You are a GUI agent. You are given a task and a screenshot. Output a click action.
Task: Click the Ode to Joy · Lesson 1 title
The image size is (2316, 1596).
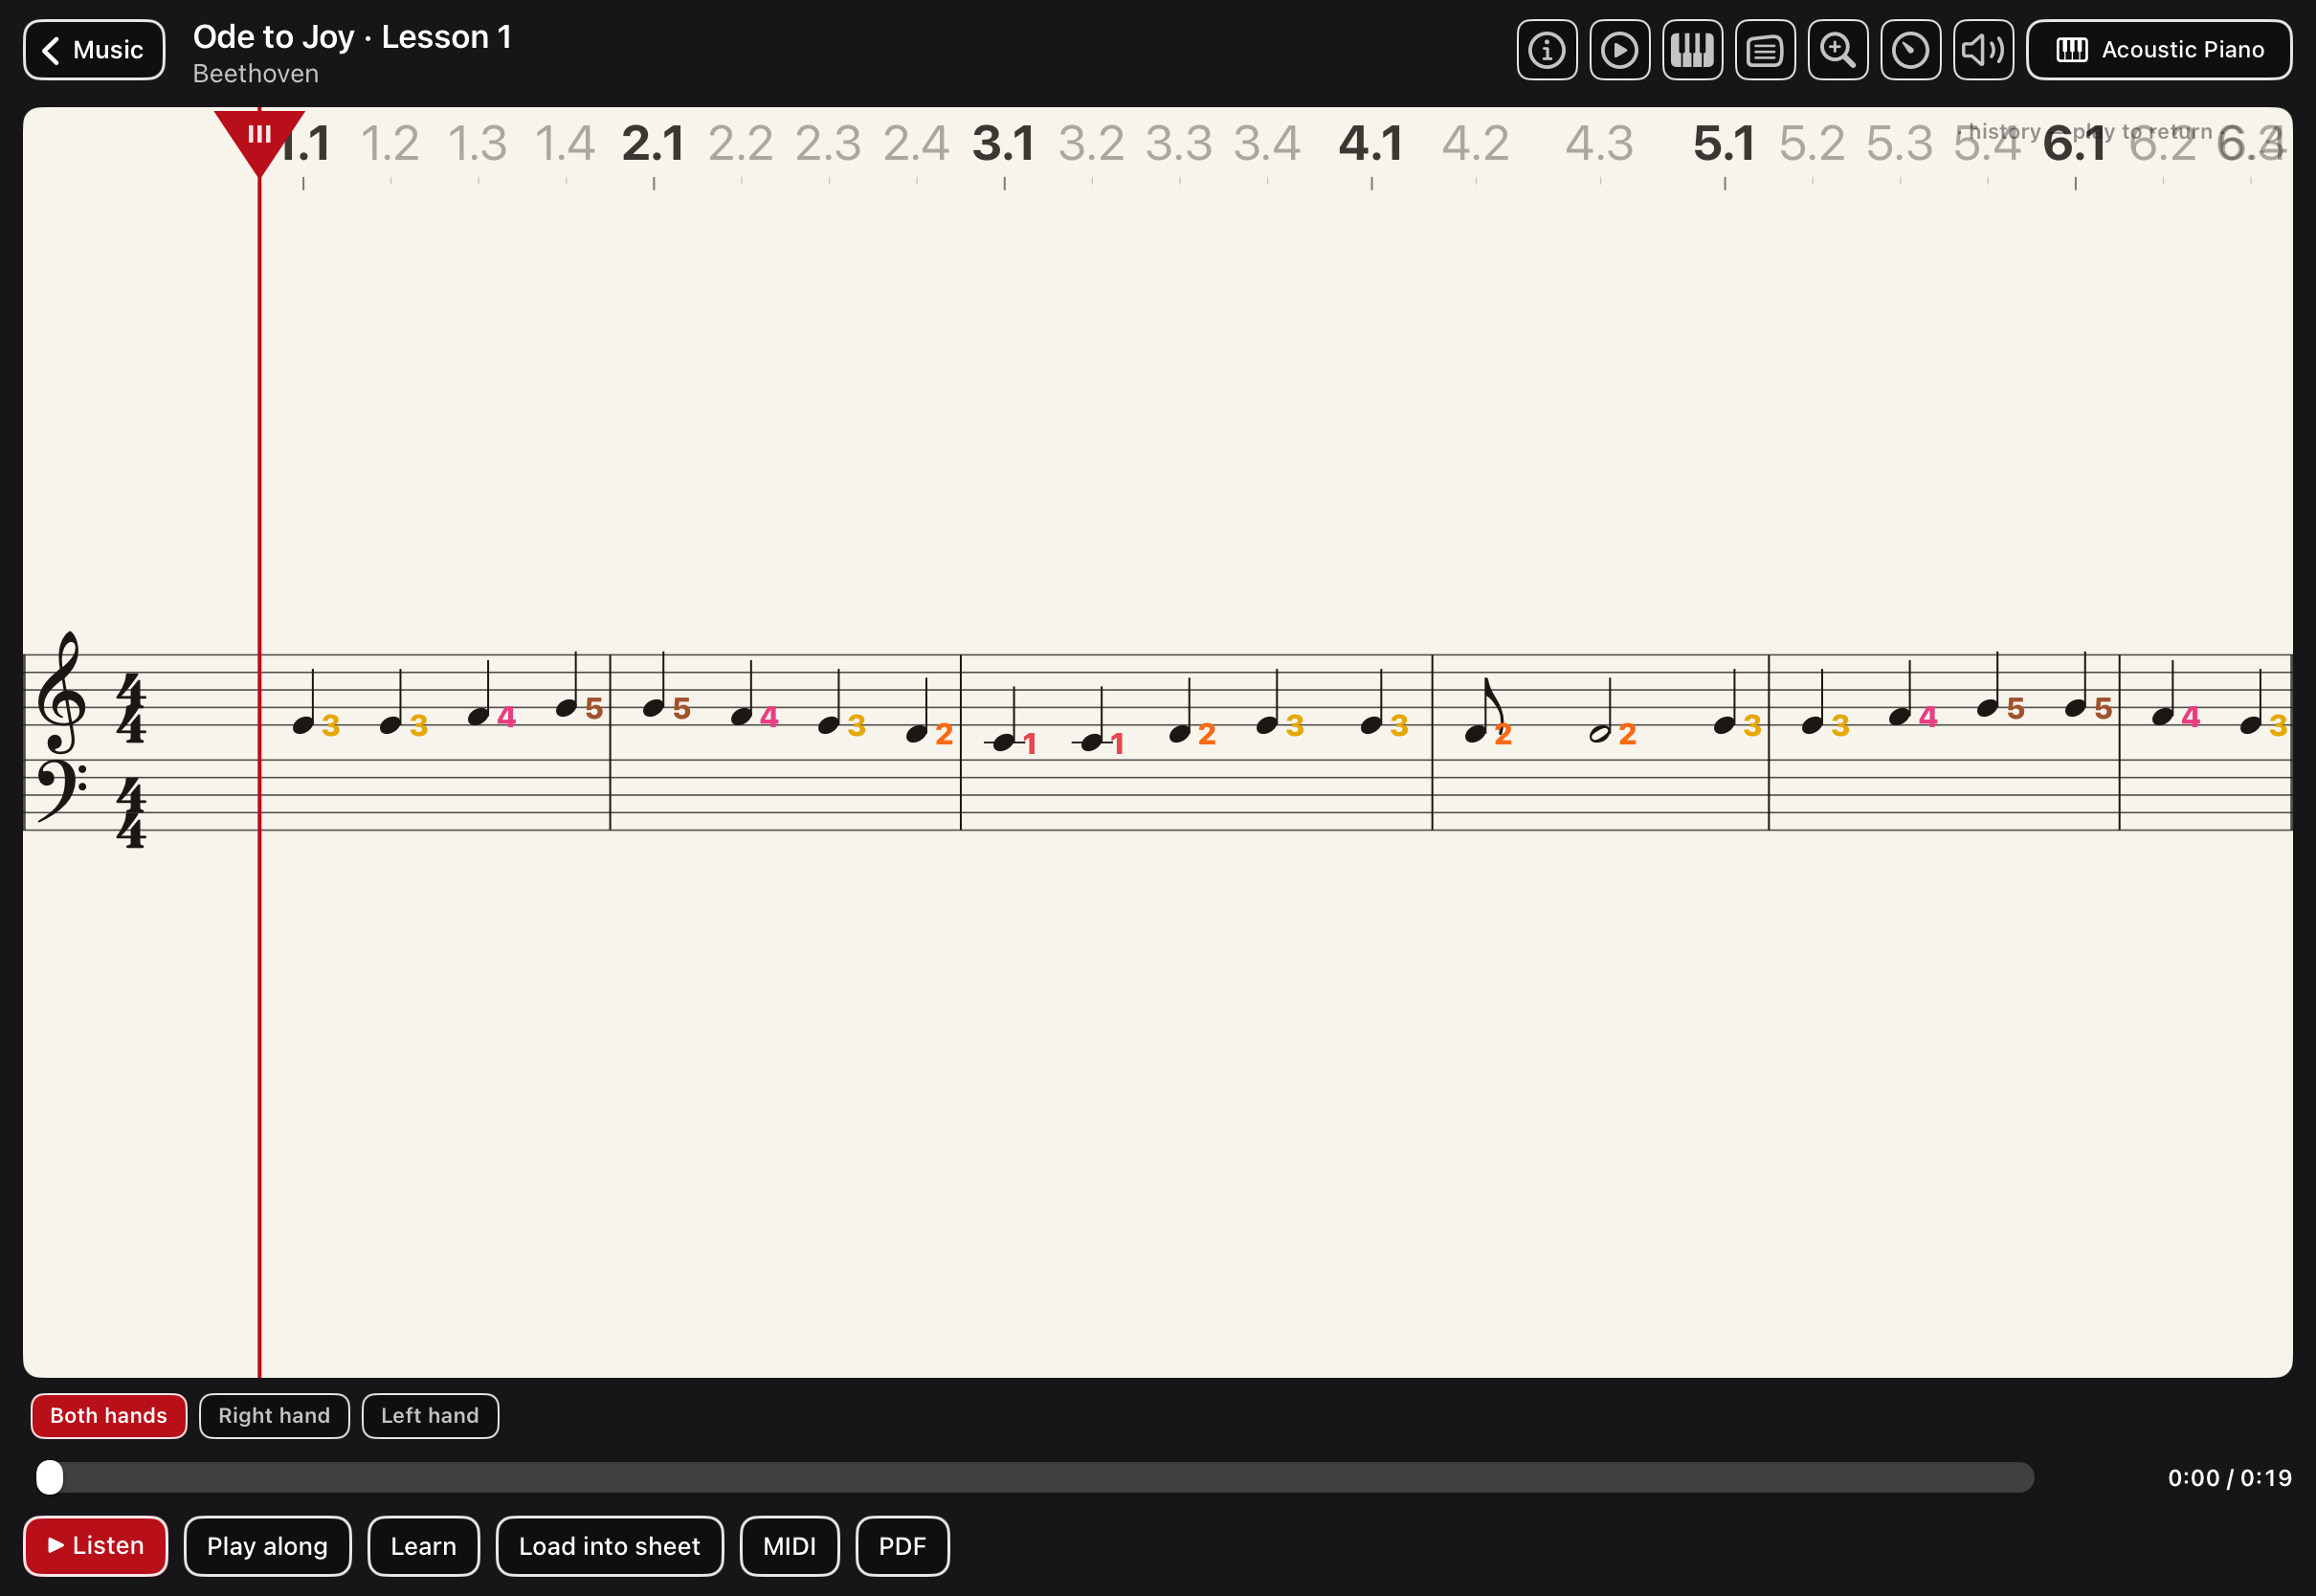352,37
